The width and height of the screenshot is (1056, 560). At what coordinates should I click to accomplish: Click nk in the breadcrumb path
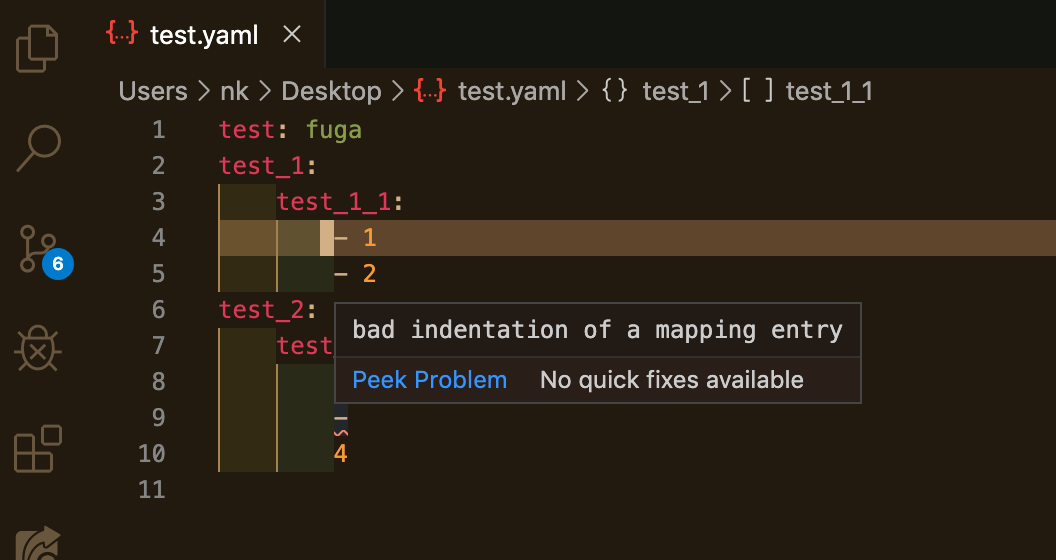pyautogui.click(x=234, y=91)
